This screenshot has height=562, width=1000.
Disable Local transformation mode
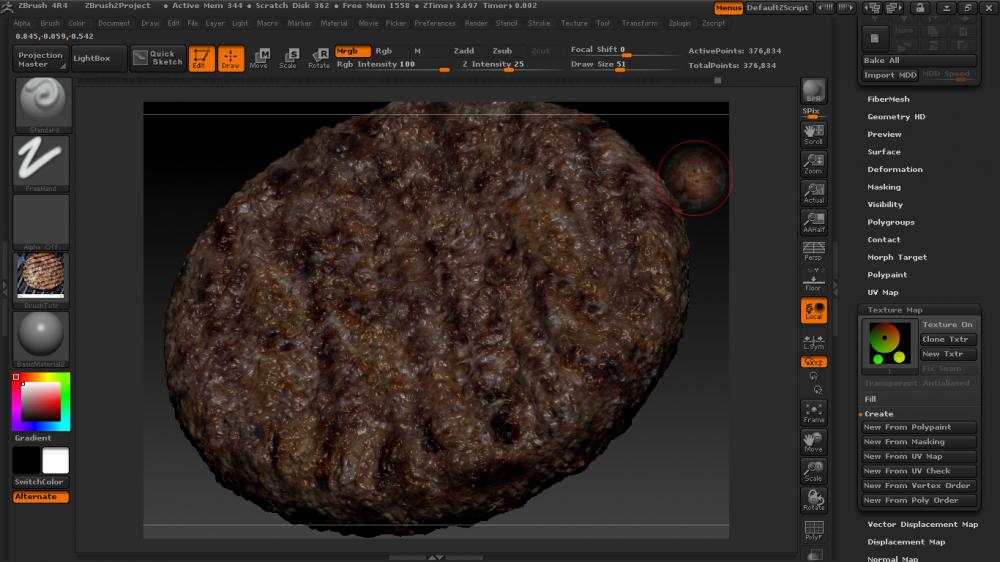814,310
